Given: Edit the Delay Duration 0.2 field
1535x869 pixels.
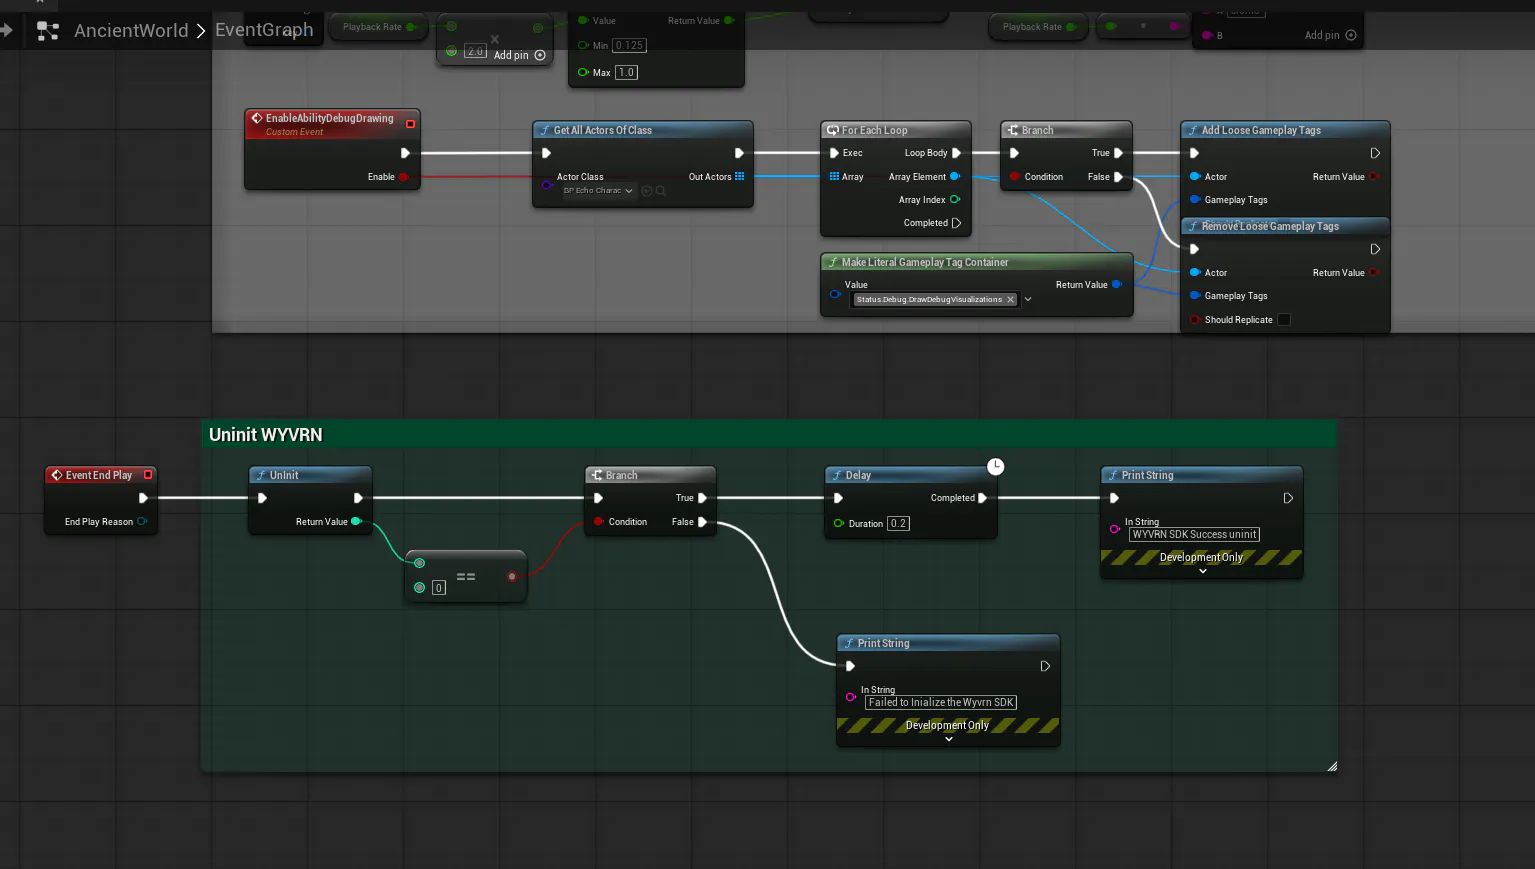Looking at the screenshot, I should (x=898, y=523).
